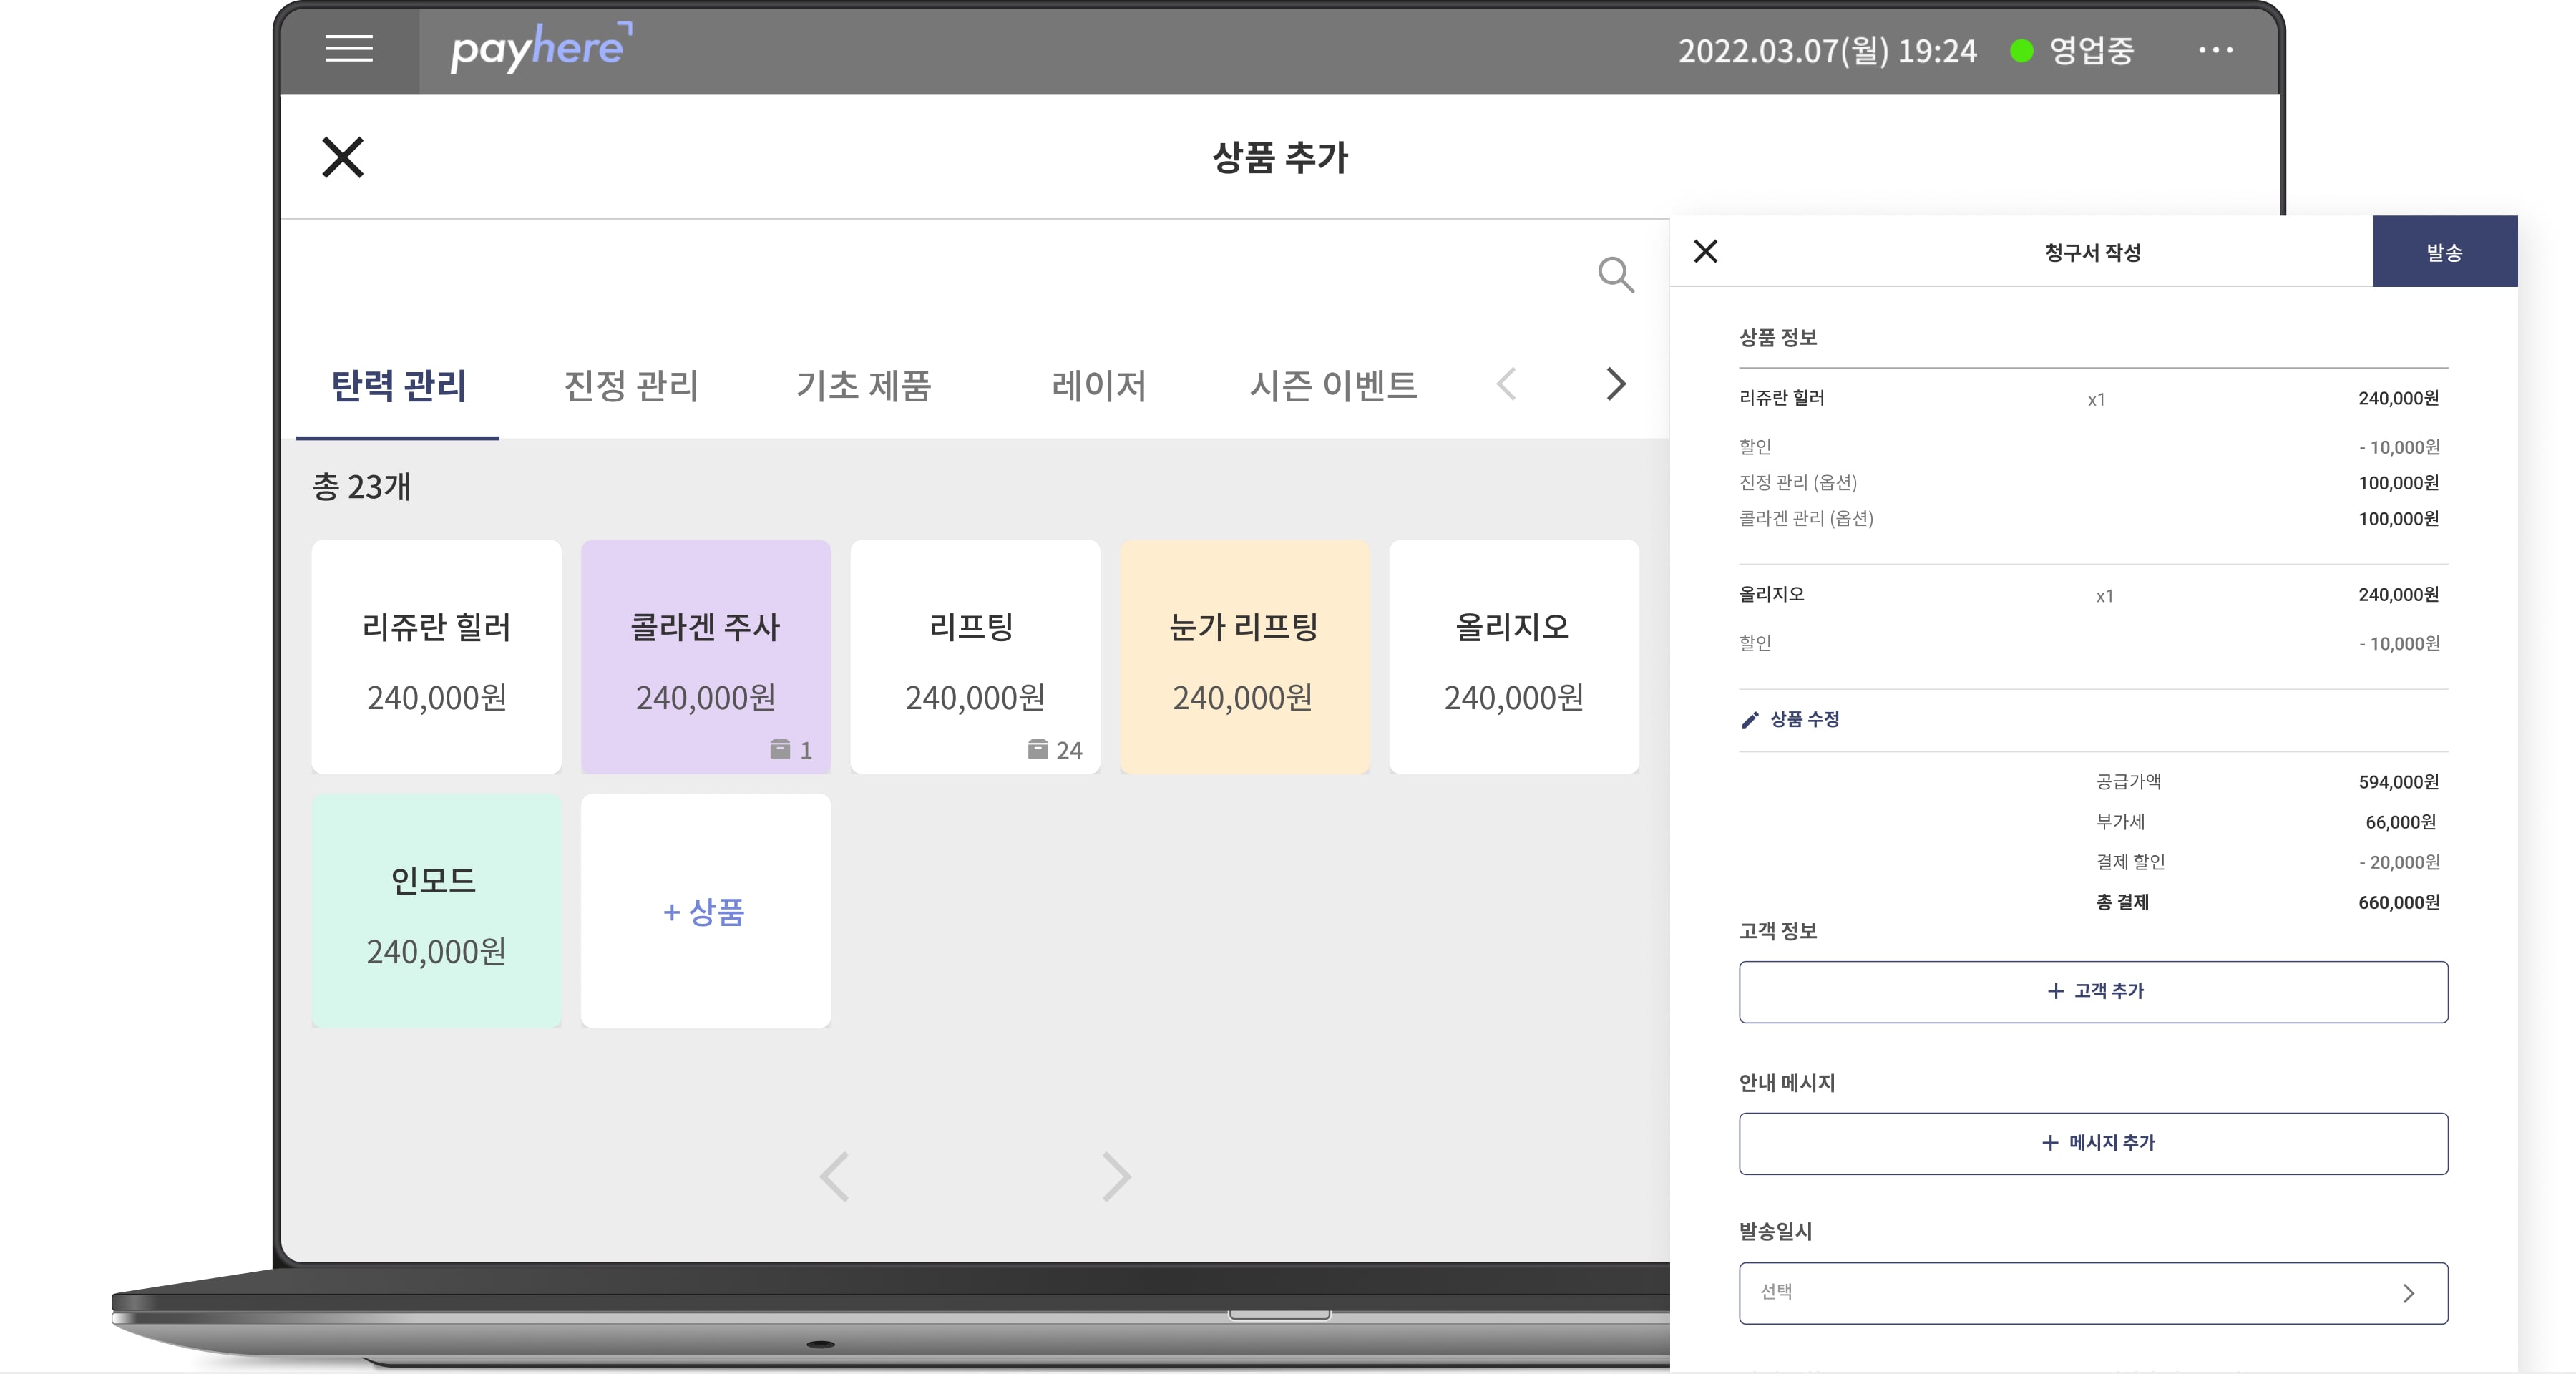The width and height of the screenshot is (2576, 1374).
Task: Click the + 상품 add product card
Action: coord(706,911)
